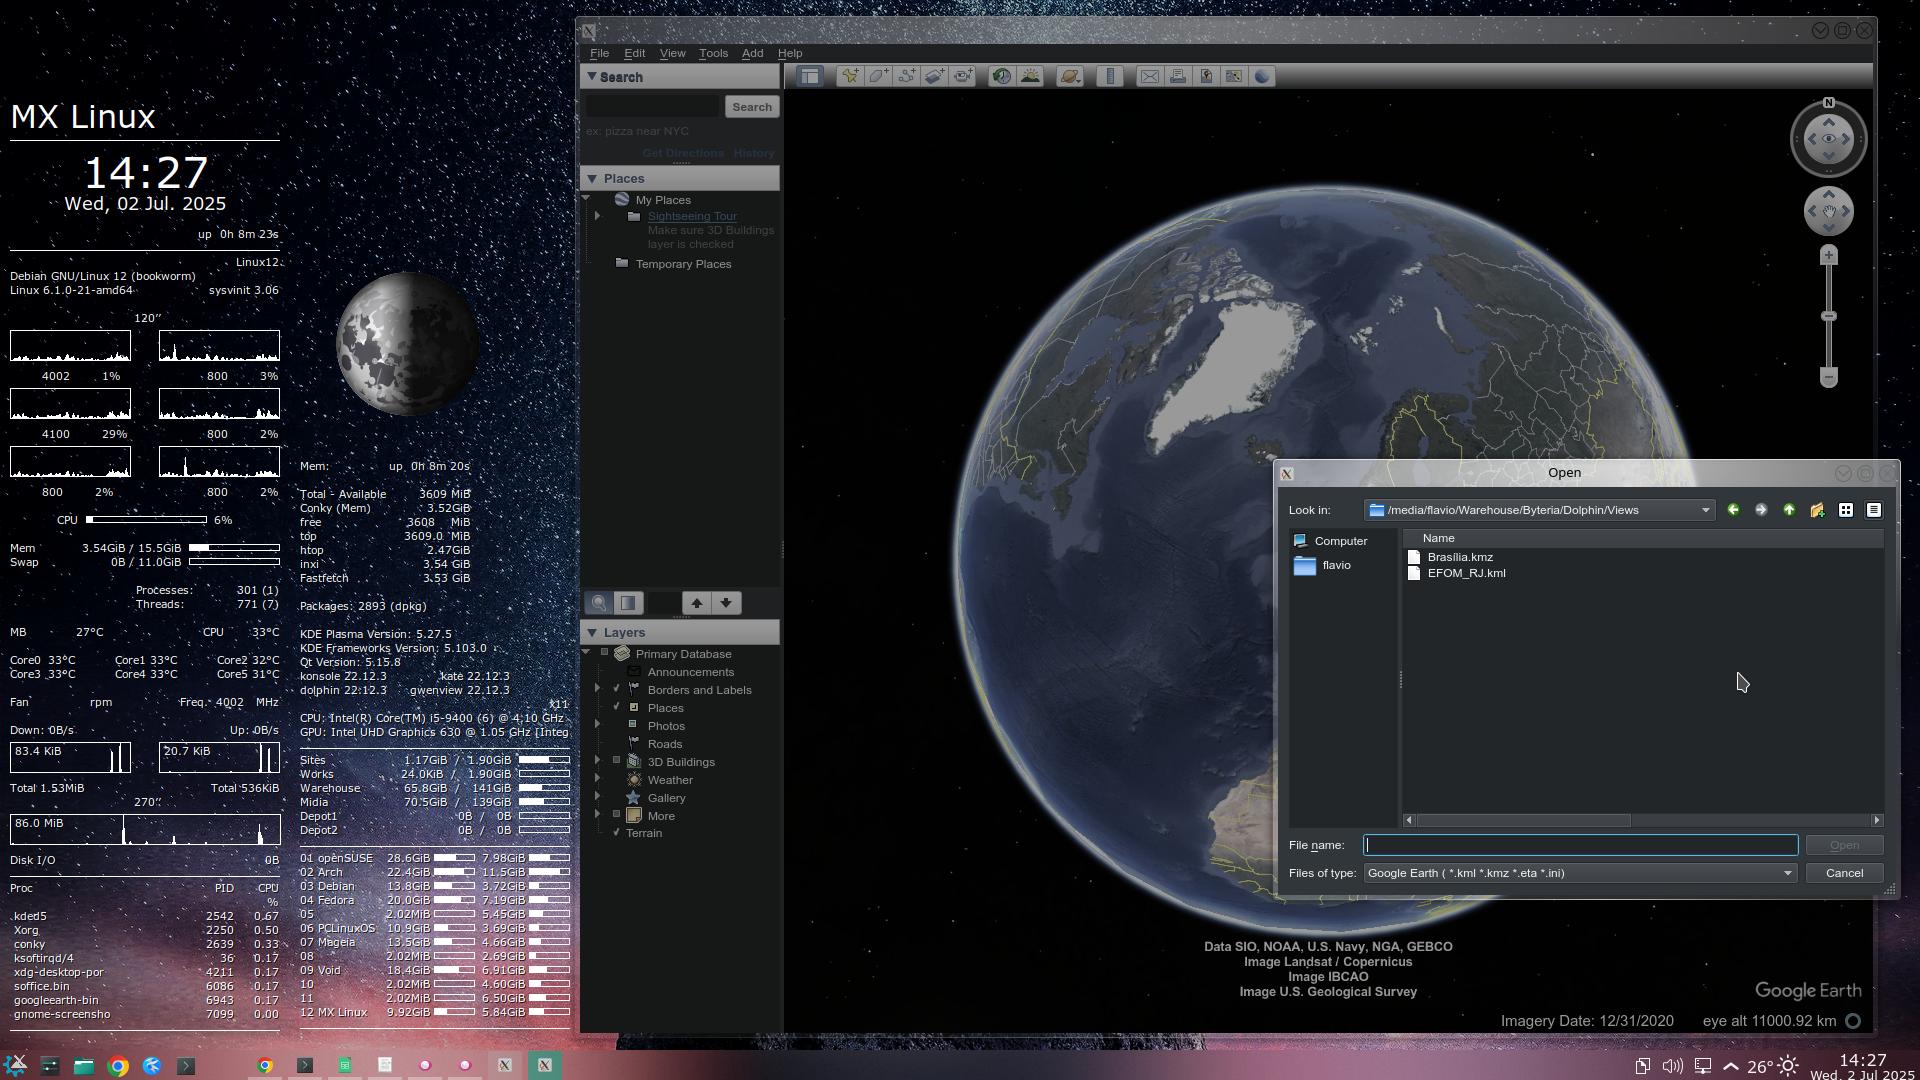Viewport: 1920px width, 1080px height.
Task: Collapse the Search panel header triangle
Action: pos(592,77)
